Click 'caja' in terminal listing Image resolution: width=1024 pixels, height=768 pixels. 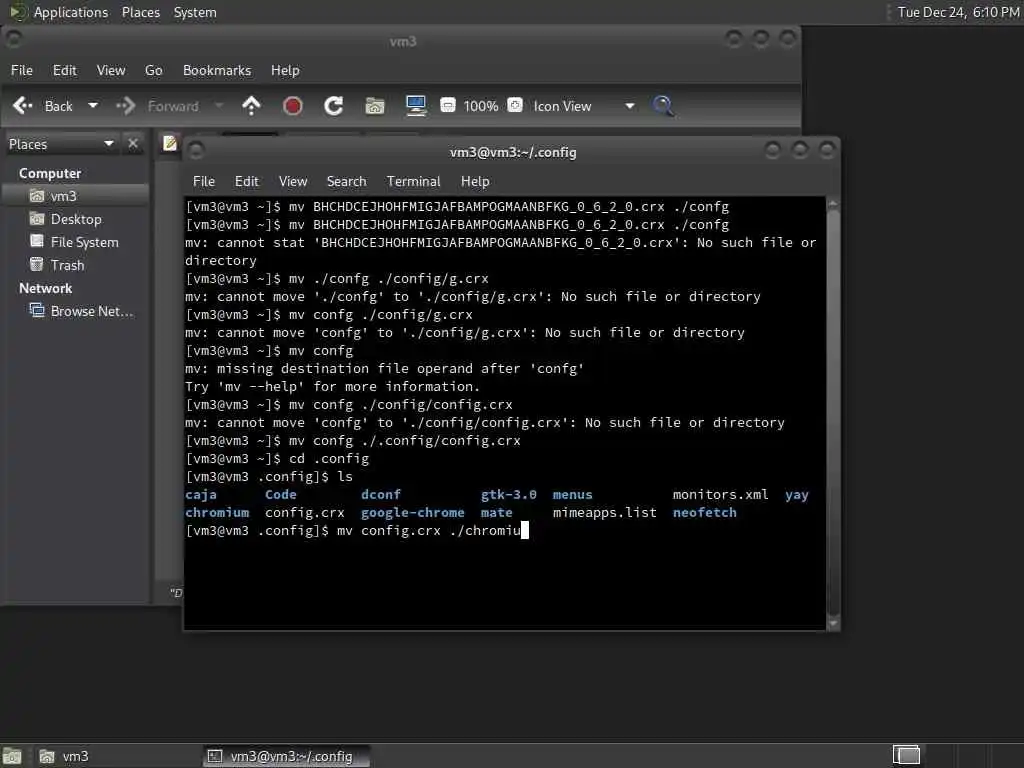point(200,494)
